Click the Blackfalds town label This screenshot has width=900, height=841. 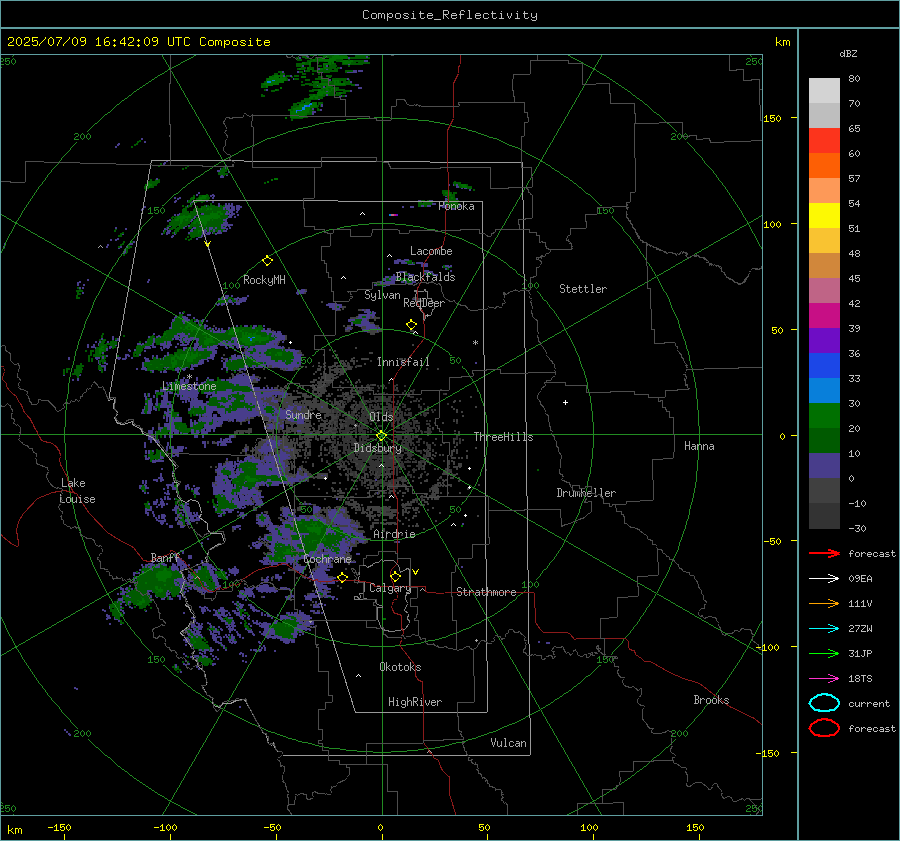pos(425,277)
